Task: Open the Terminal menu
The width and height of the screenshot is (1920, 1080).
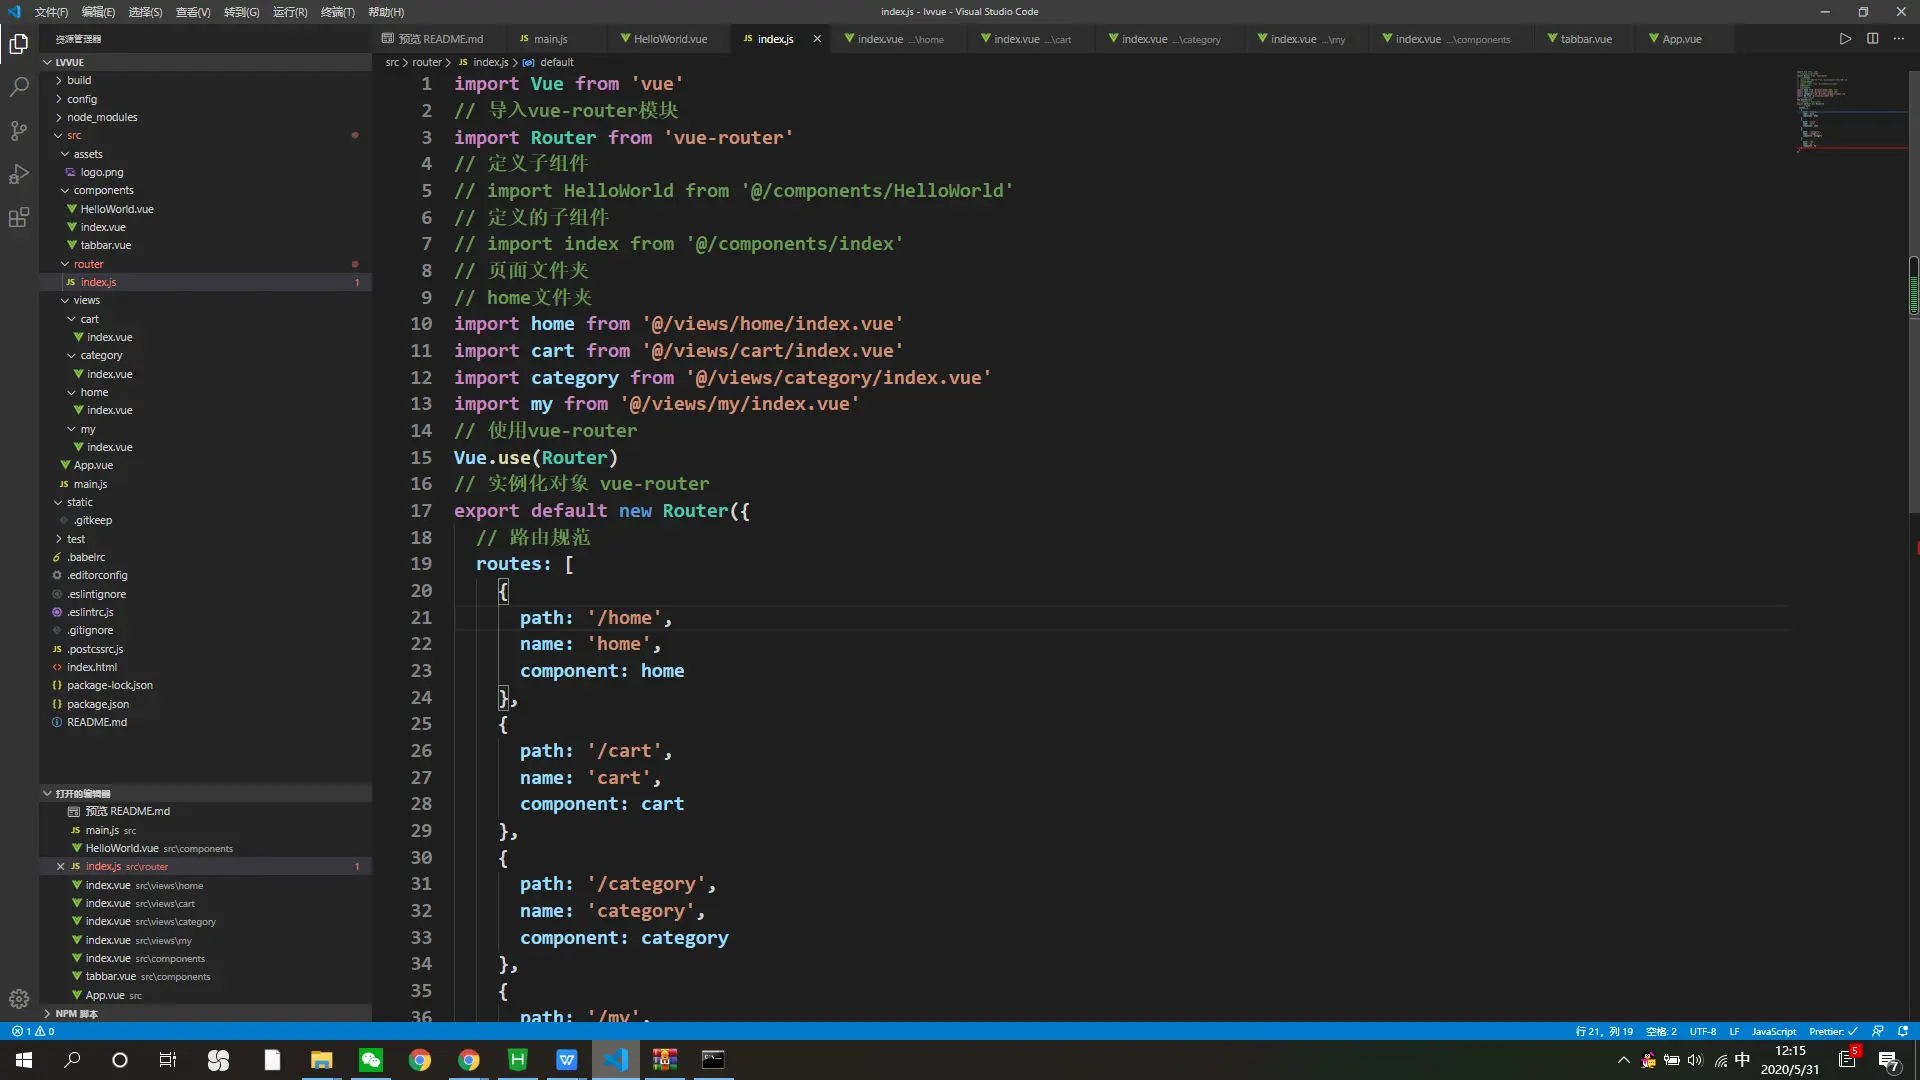Action: pos(337,12)
